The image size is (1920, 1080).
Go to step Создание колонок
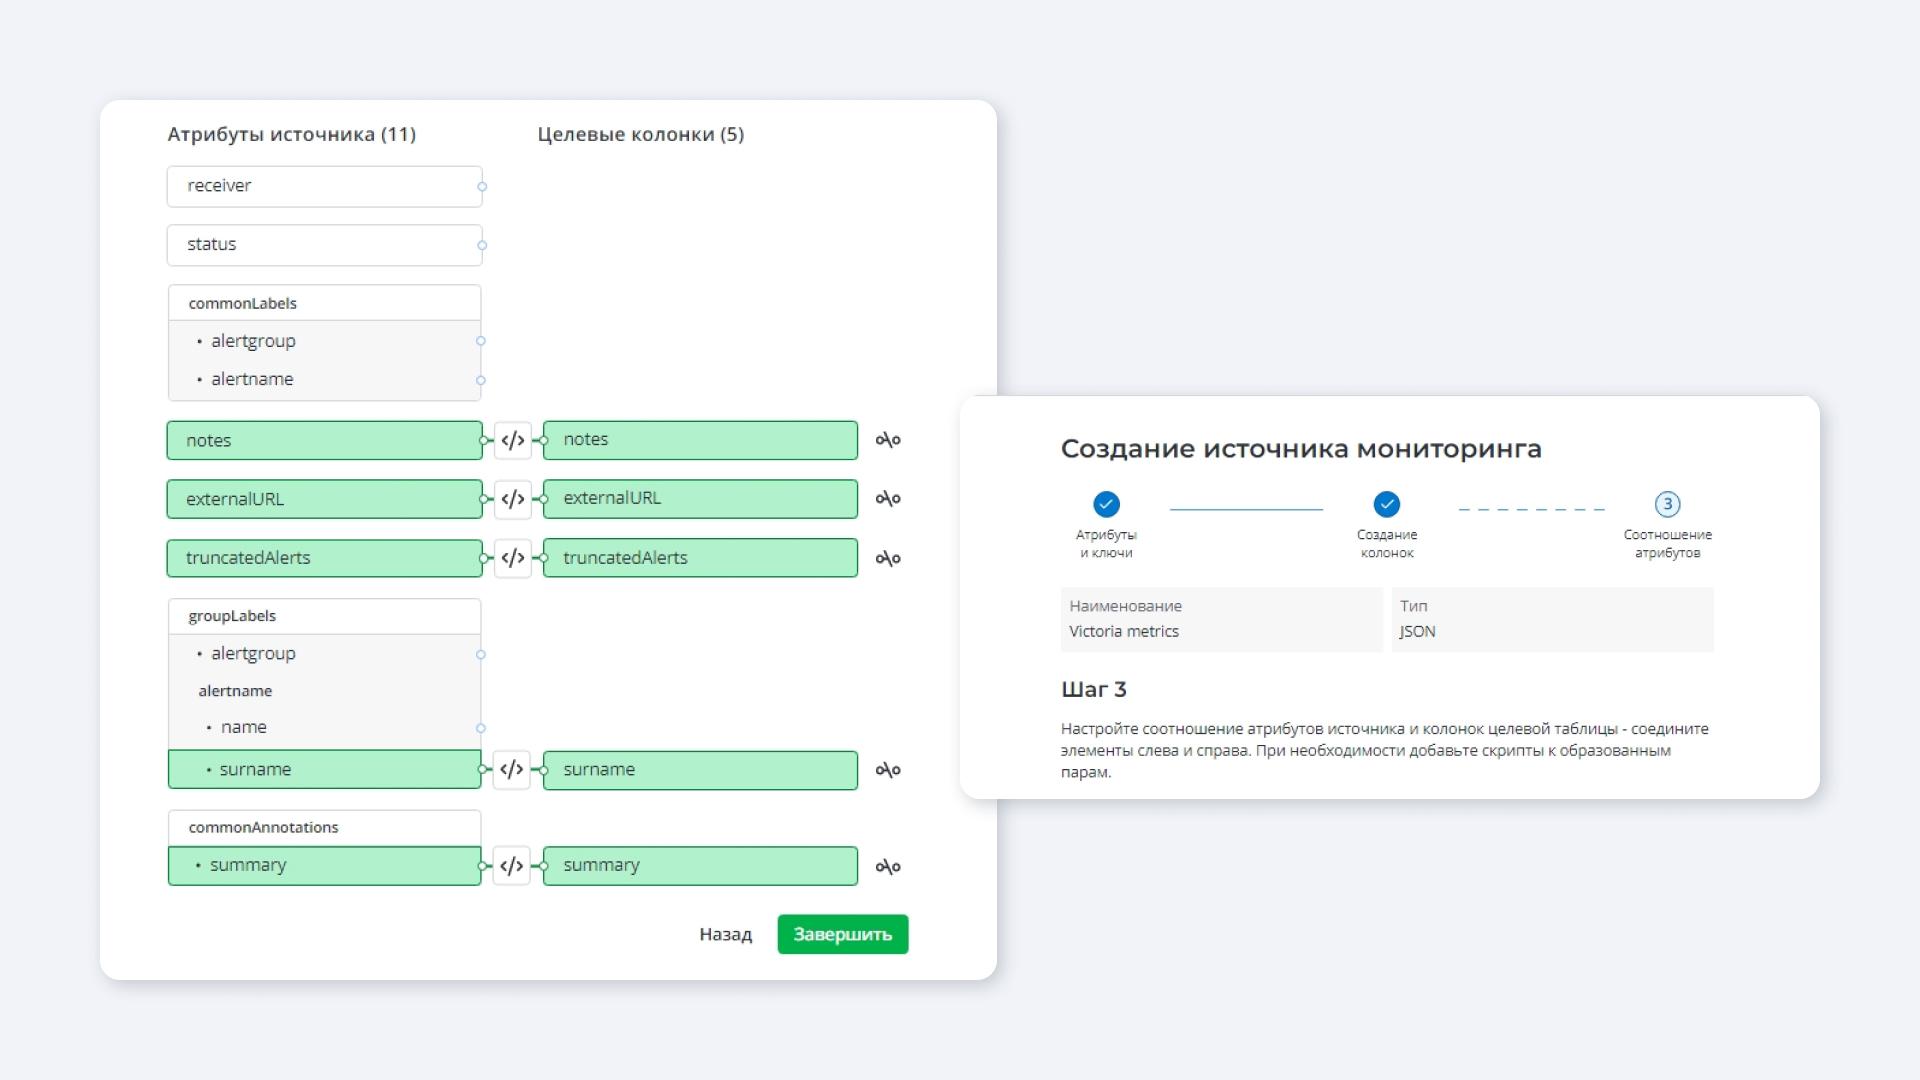tap(1386, 504)
